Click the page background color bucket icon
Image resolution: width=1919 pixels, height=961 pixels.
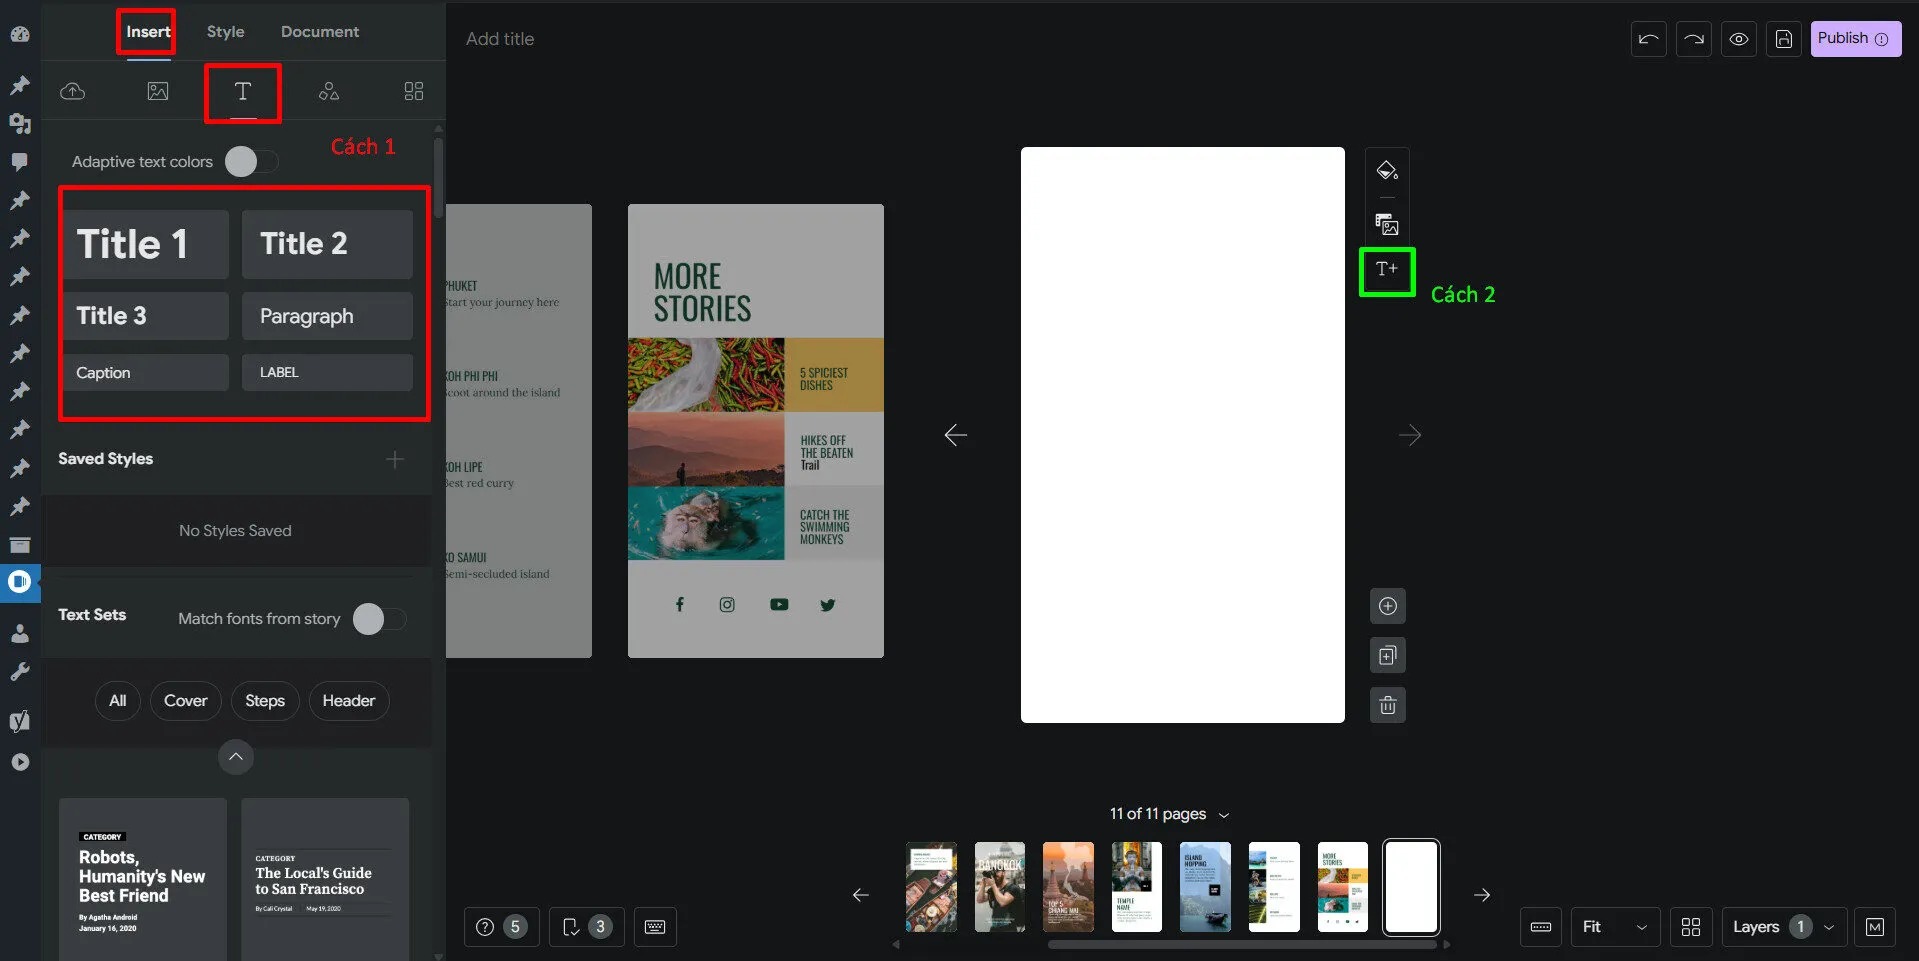[x=1387, y=171]
